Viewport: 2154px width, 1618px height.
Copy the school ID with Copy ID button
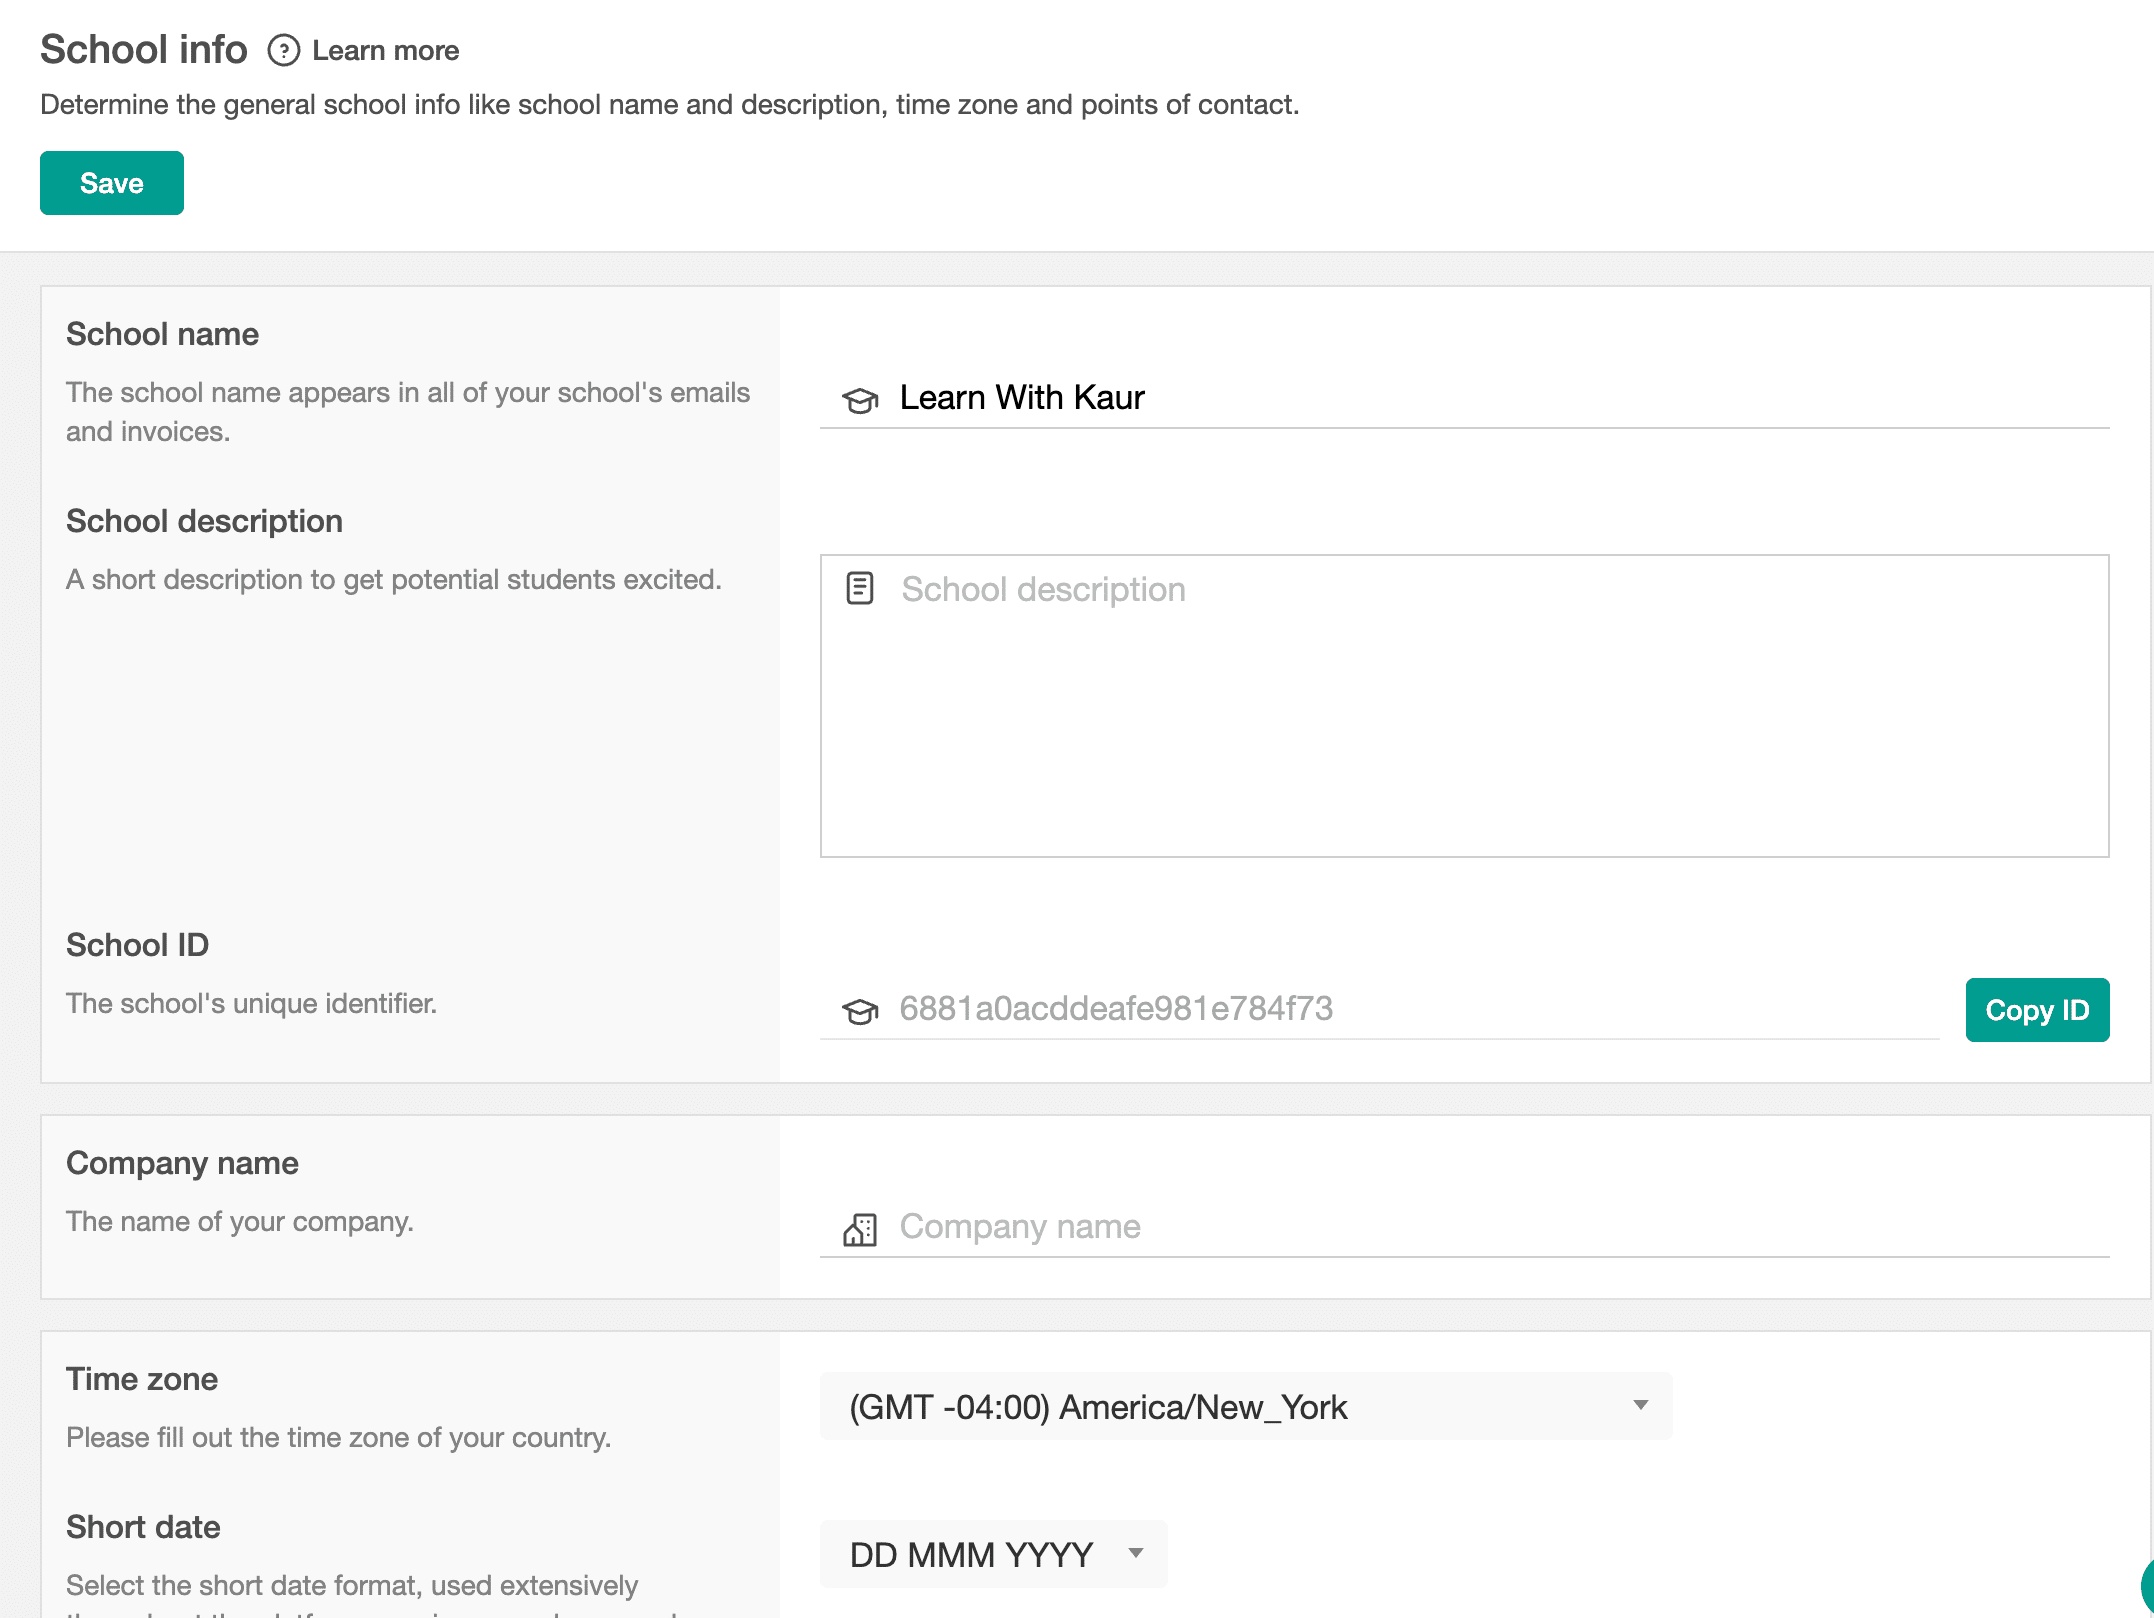coord(2037,1010)
